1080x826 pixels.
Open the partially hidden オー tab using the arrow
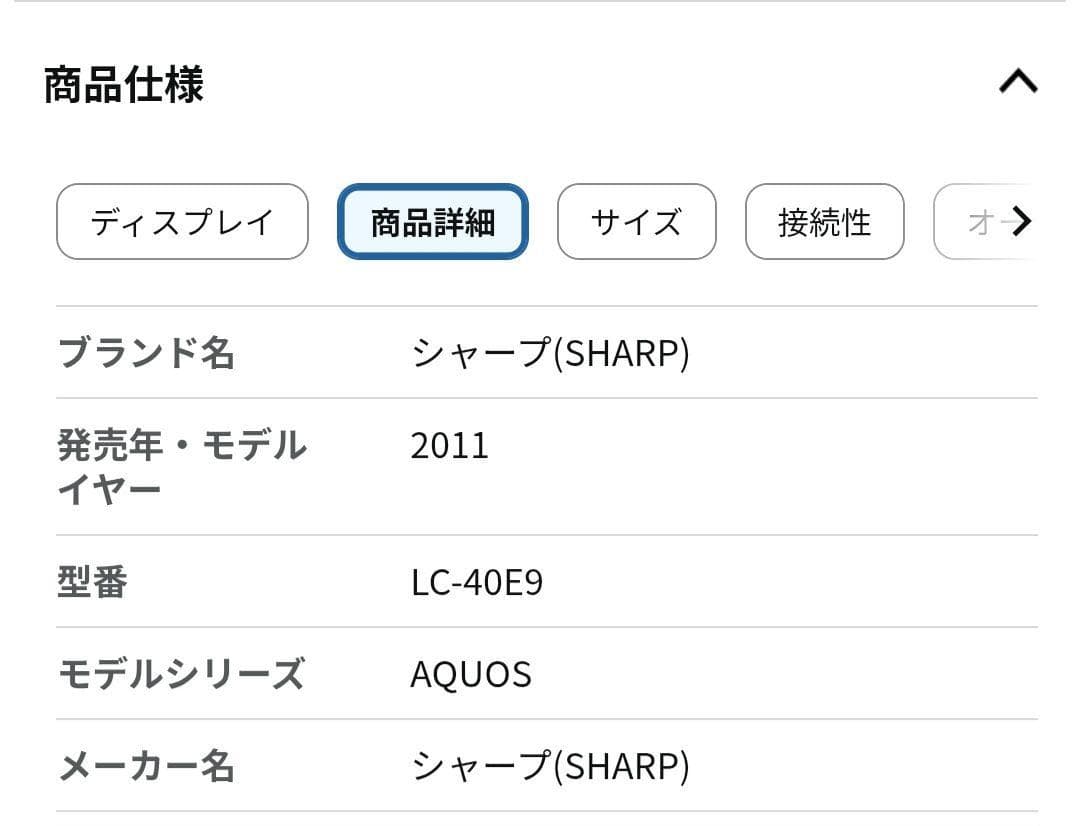(1025, 222)
